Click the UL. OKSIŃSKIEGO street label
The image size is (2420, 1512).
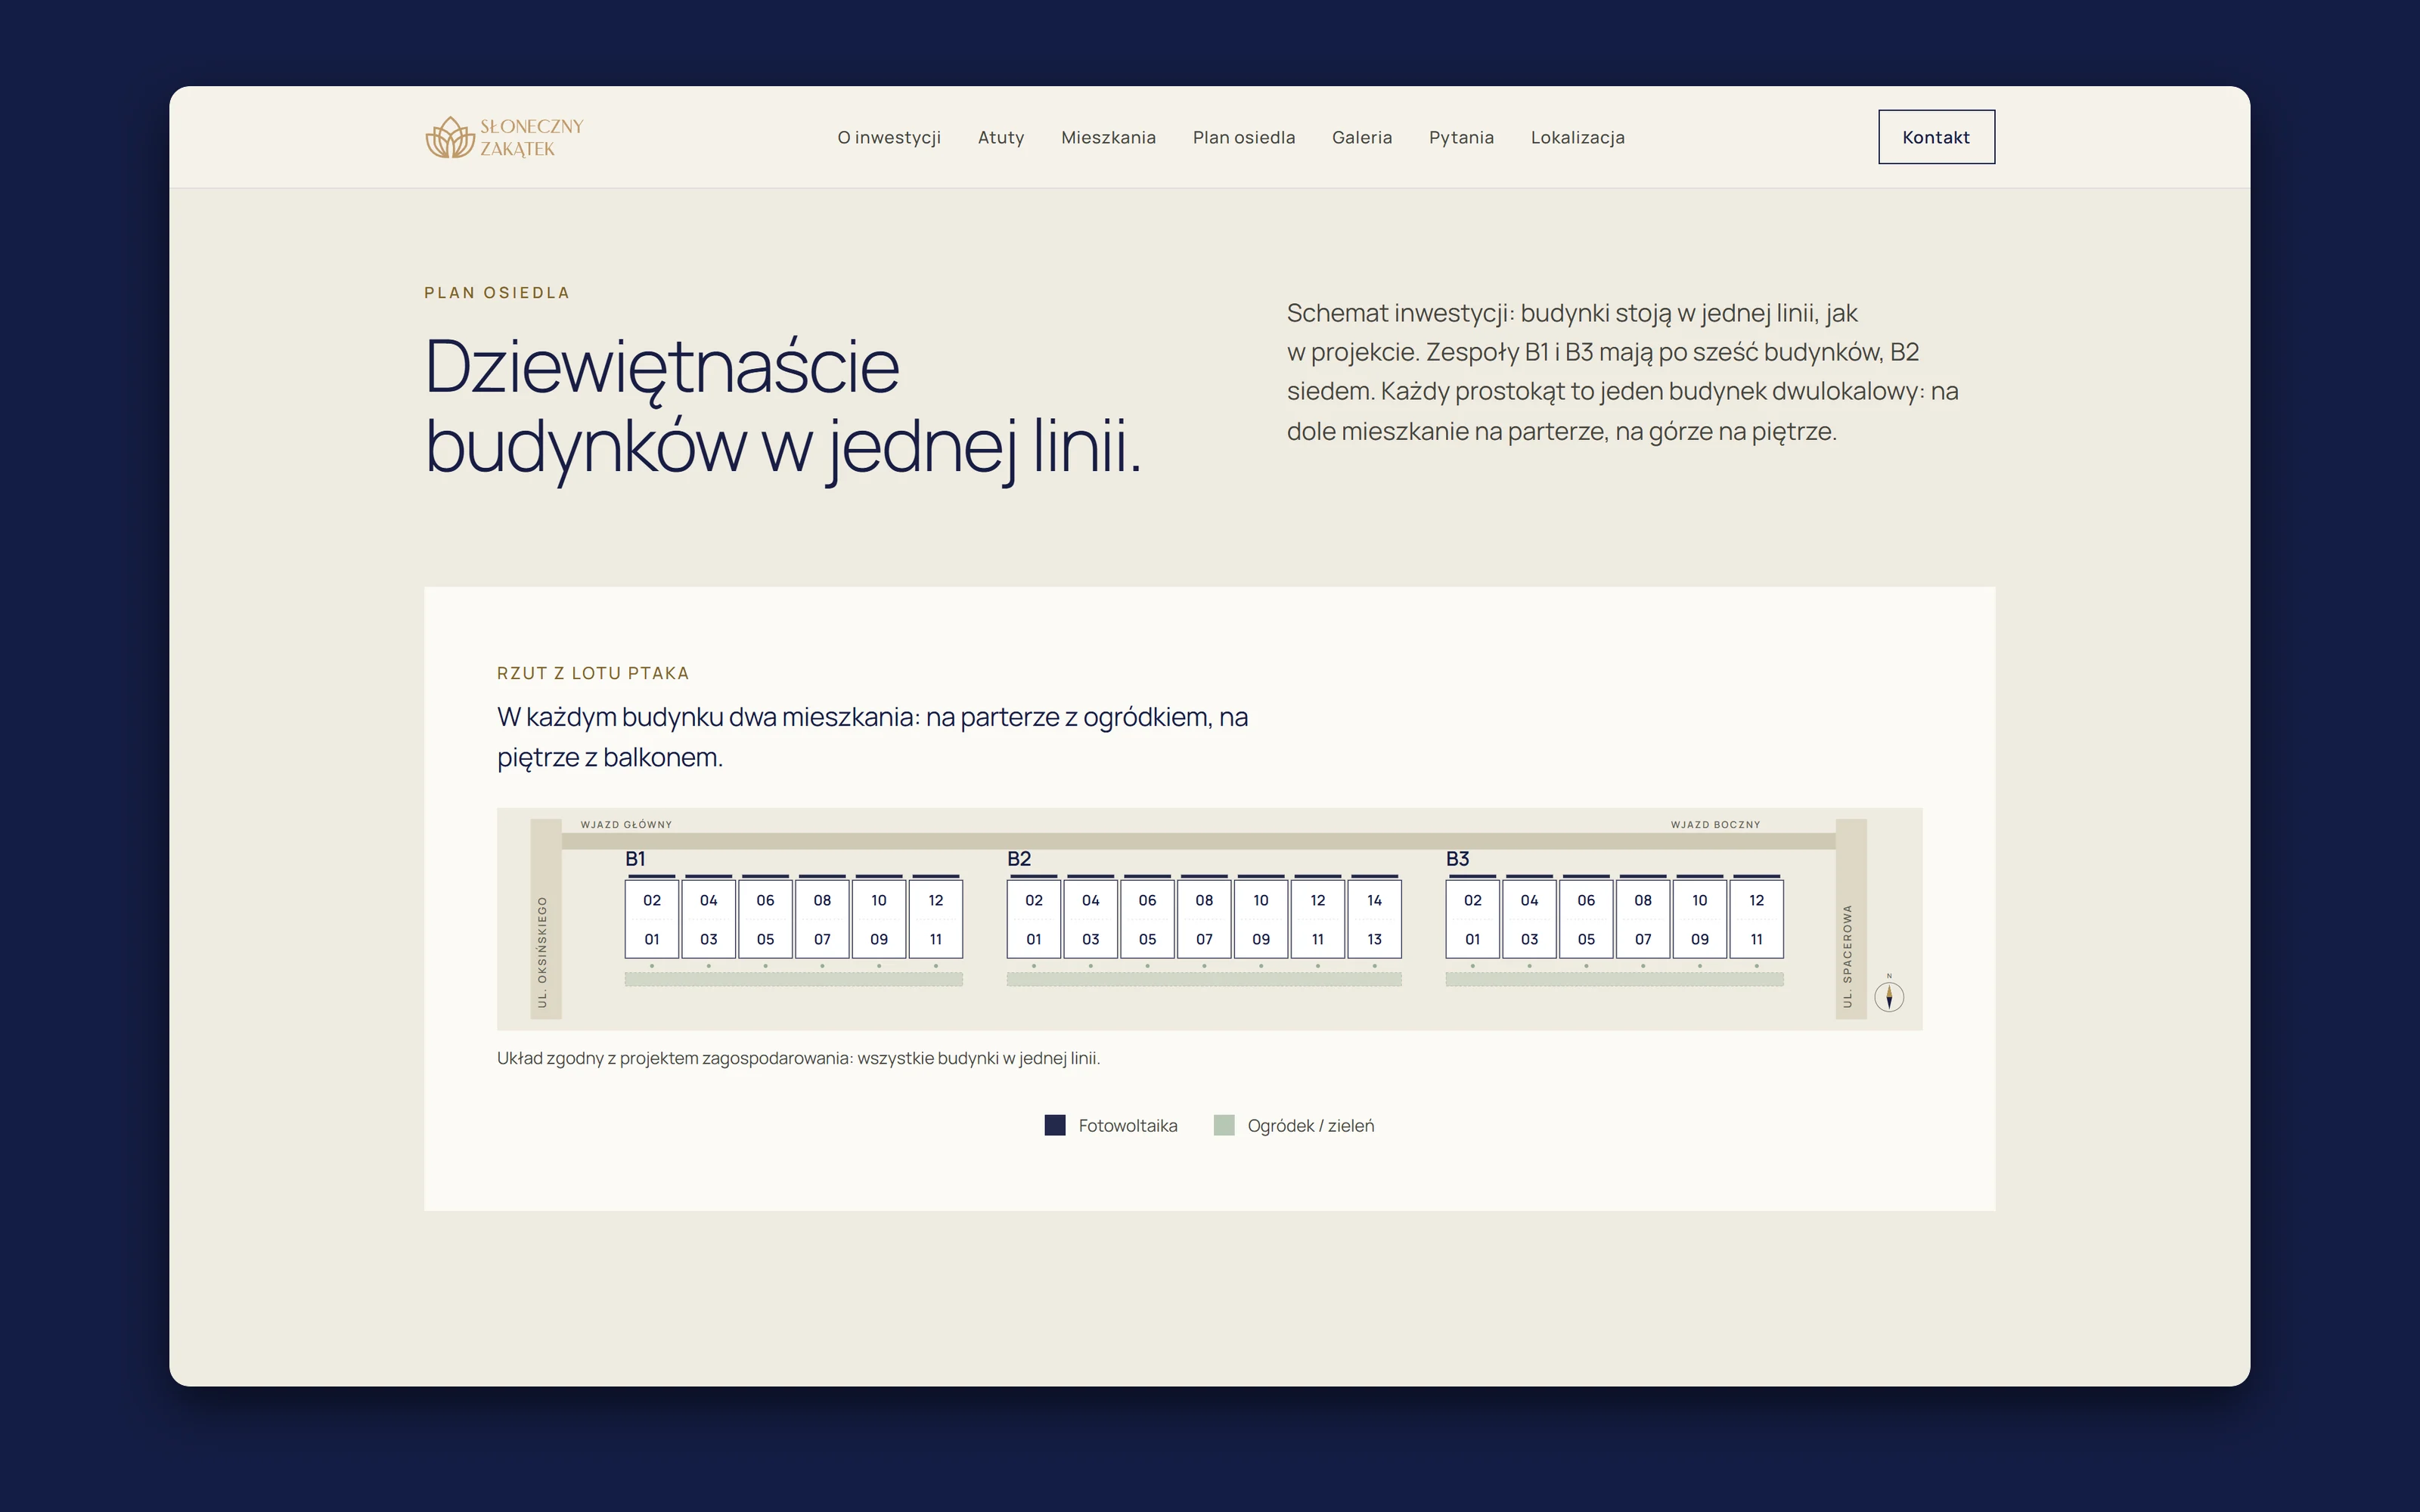tap(543, 951)
